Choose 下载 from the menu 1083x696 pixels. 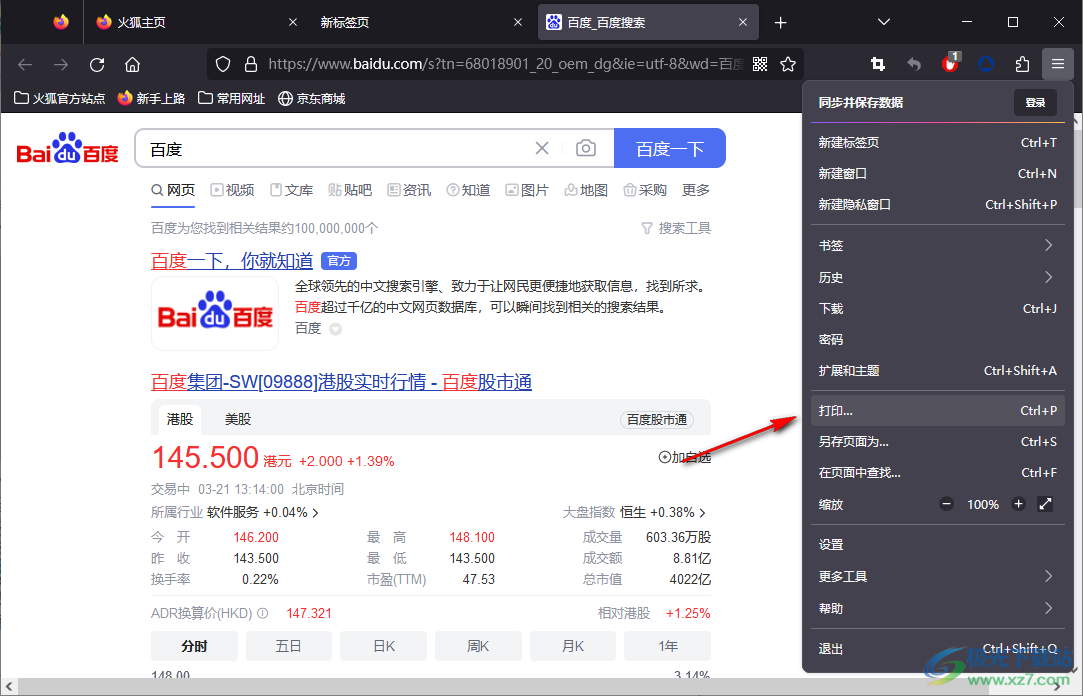coord(937,308)
